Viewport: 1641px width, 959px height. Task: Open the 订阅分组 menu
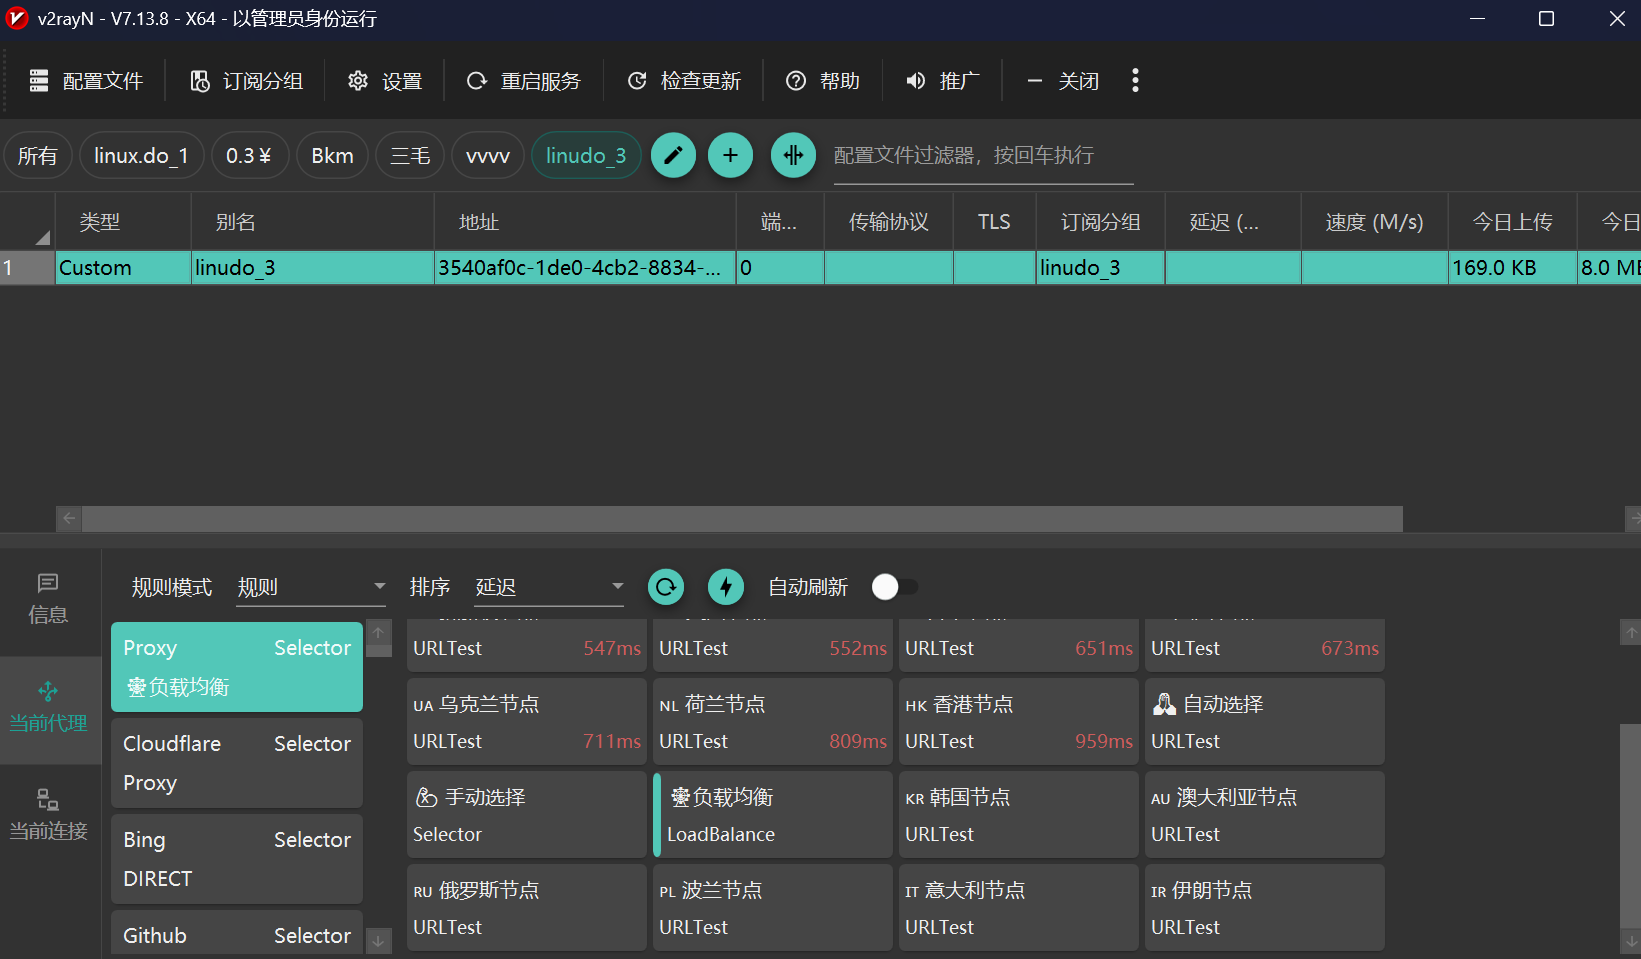pos(246,81)
